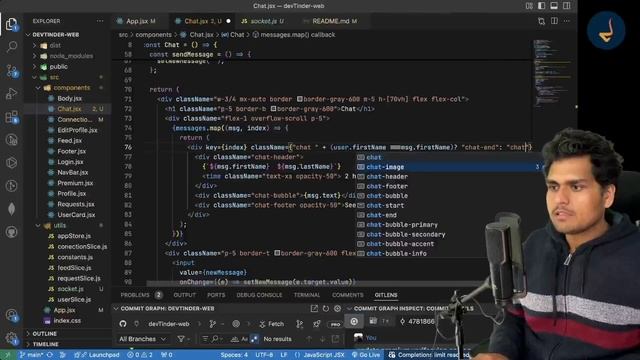Open Run and Debug view
This screenshot has height=360, width=640.
point(11,93)
